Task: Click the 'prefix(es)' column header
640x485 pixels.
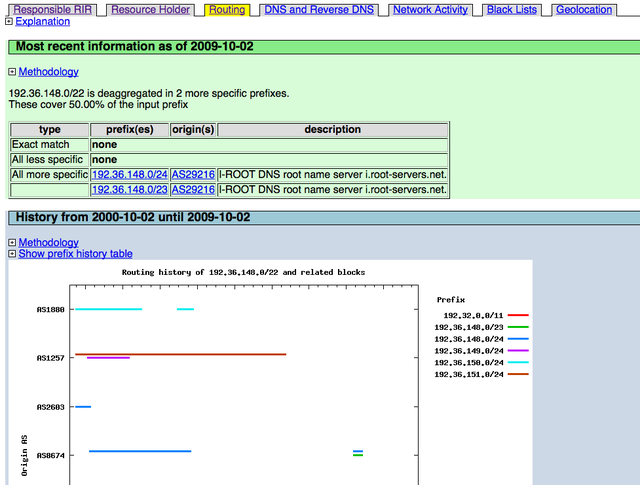Action: click(x=129, y=130)
